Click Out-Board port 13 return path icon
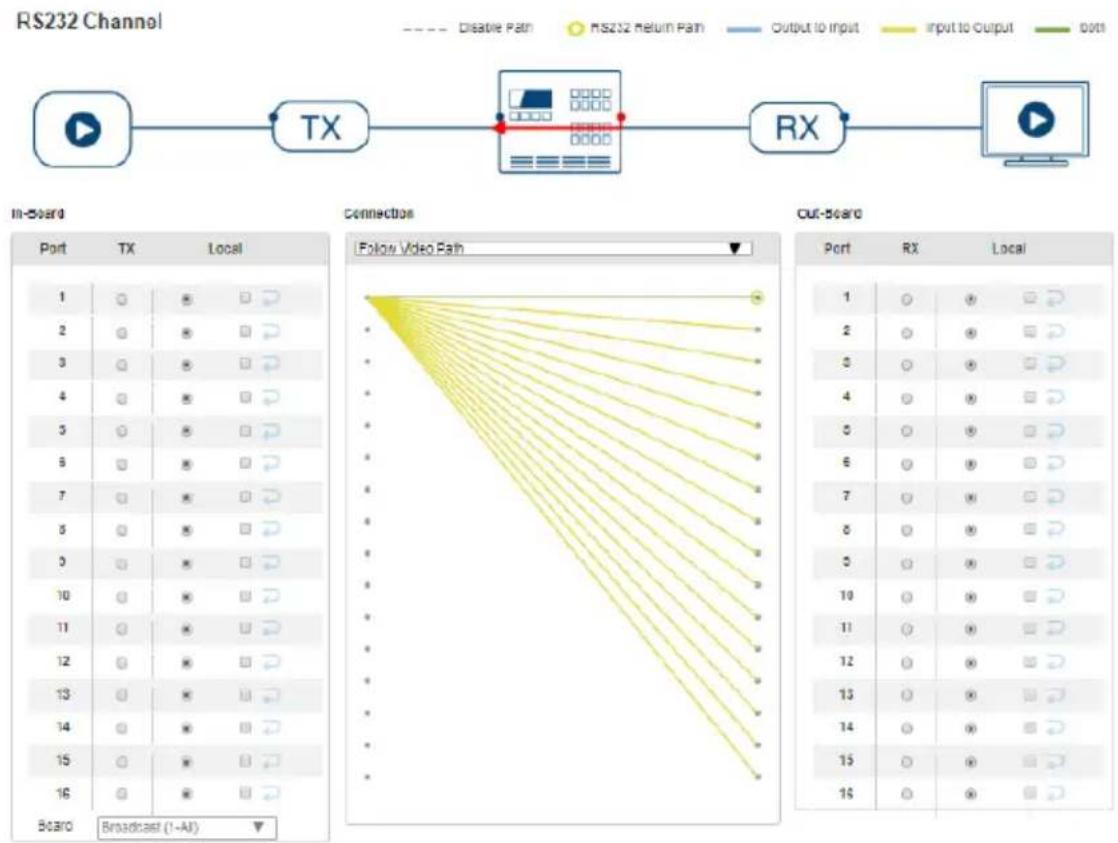 coord(1055,695)
